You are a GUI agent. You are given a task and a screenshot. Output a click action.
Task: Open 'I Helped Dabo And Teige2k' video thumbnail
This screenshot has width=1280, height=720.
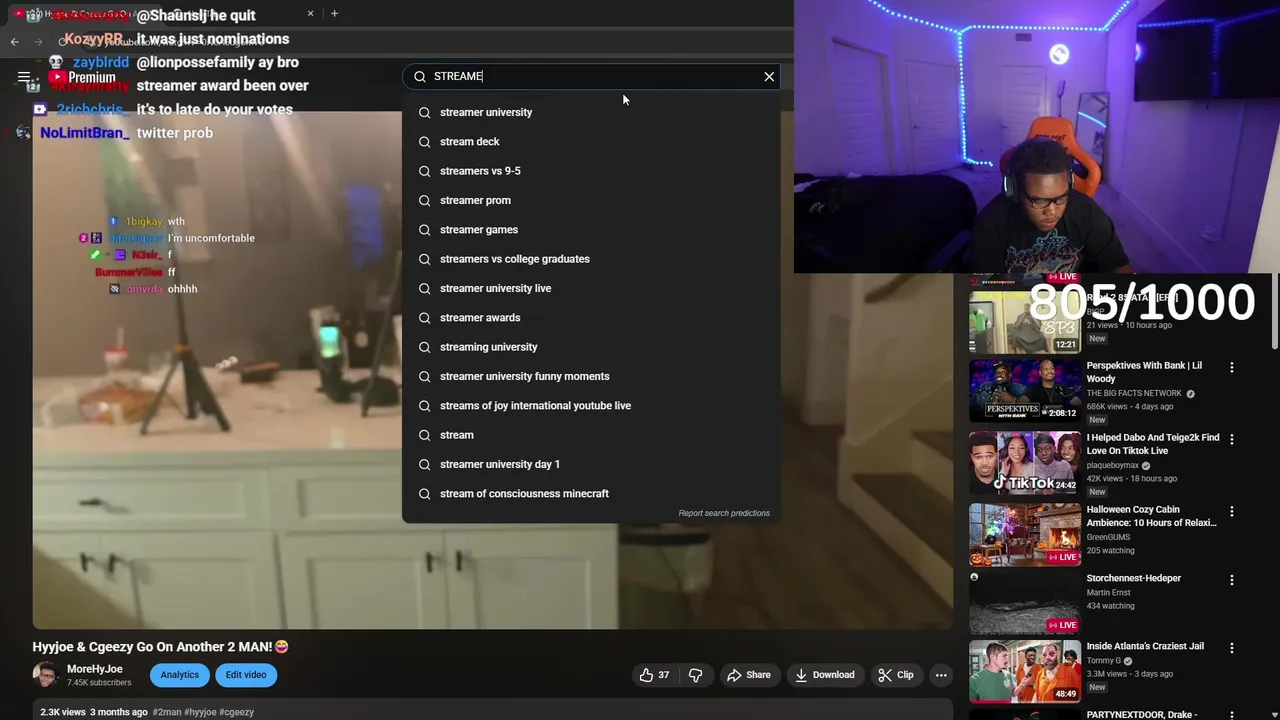(x=1025, y=464)
